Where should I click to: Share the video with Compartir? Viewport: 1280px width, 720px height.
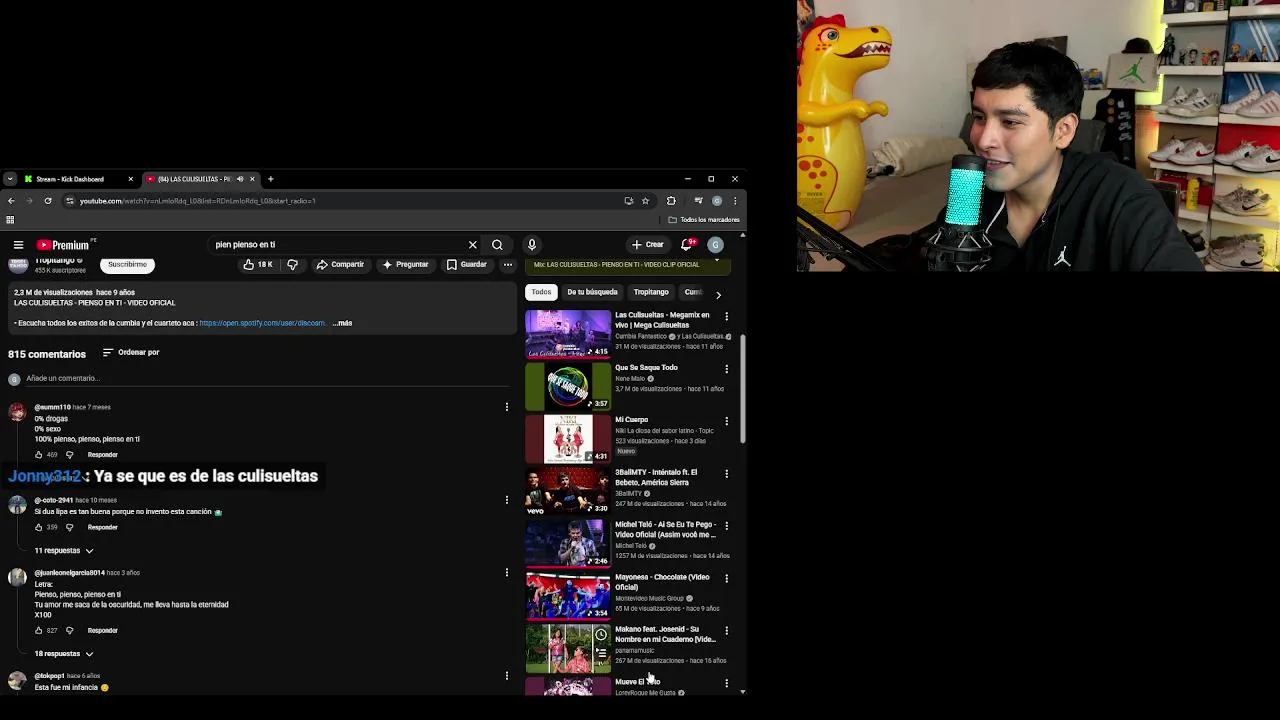(x=340, y=265)
